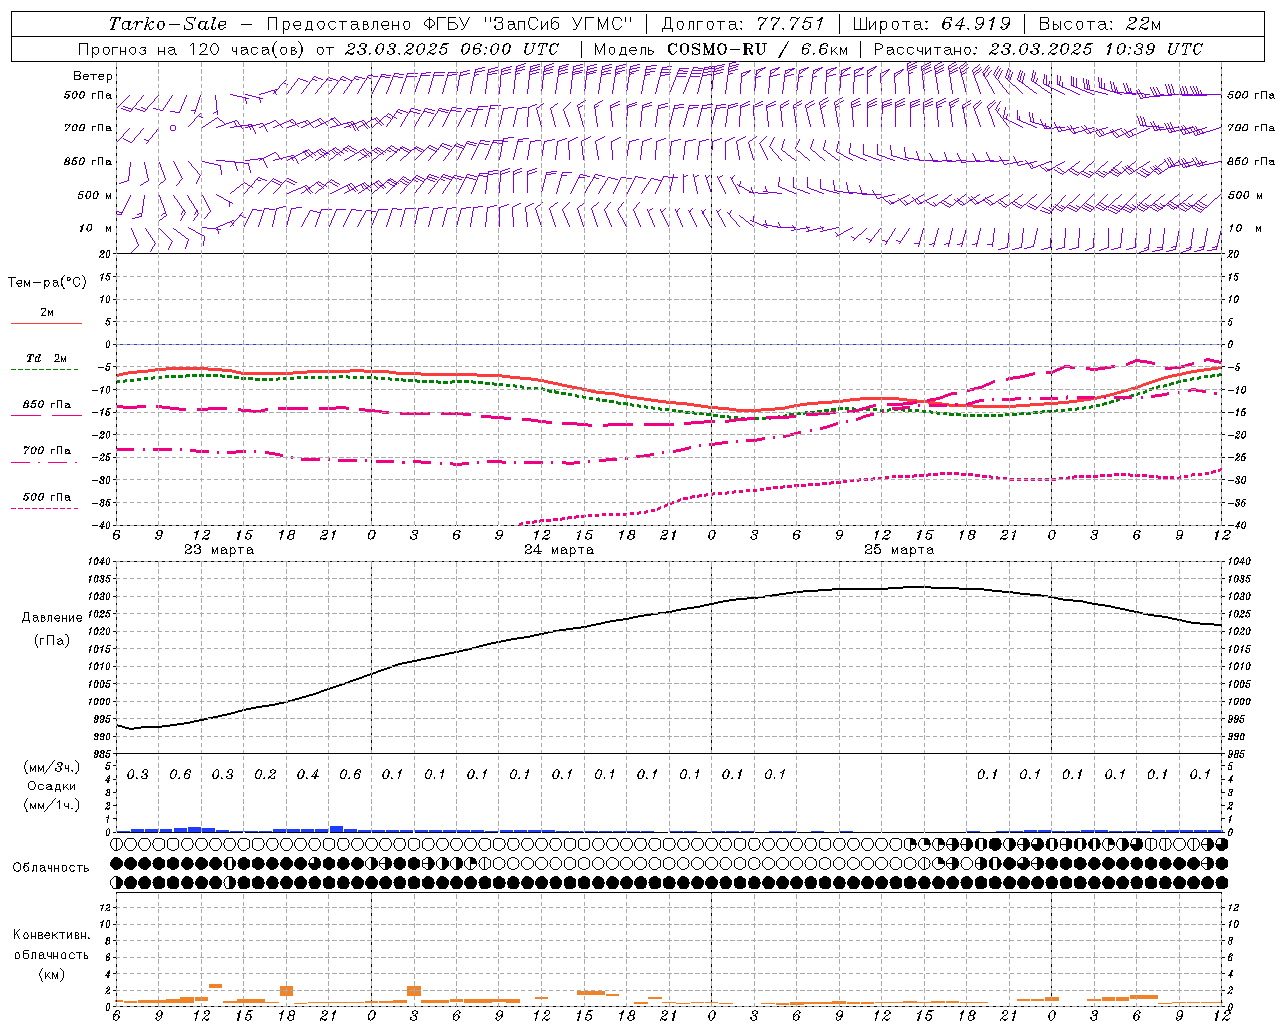Click the 'Конвективн.' convective cloud label
Image resolution: width=1280 pixels, height=1024 pixels.
click(51, 935)
